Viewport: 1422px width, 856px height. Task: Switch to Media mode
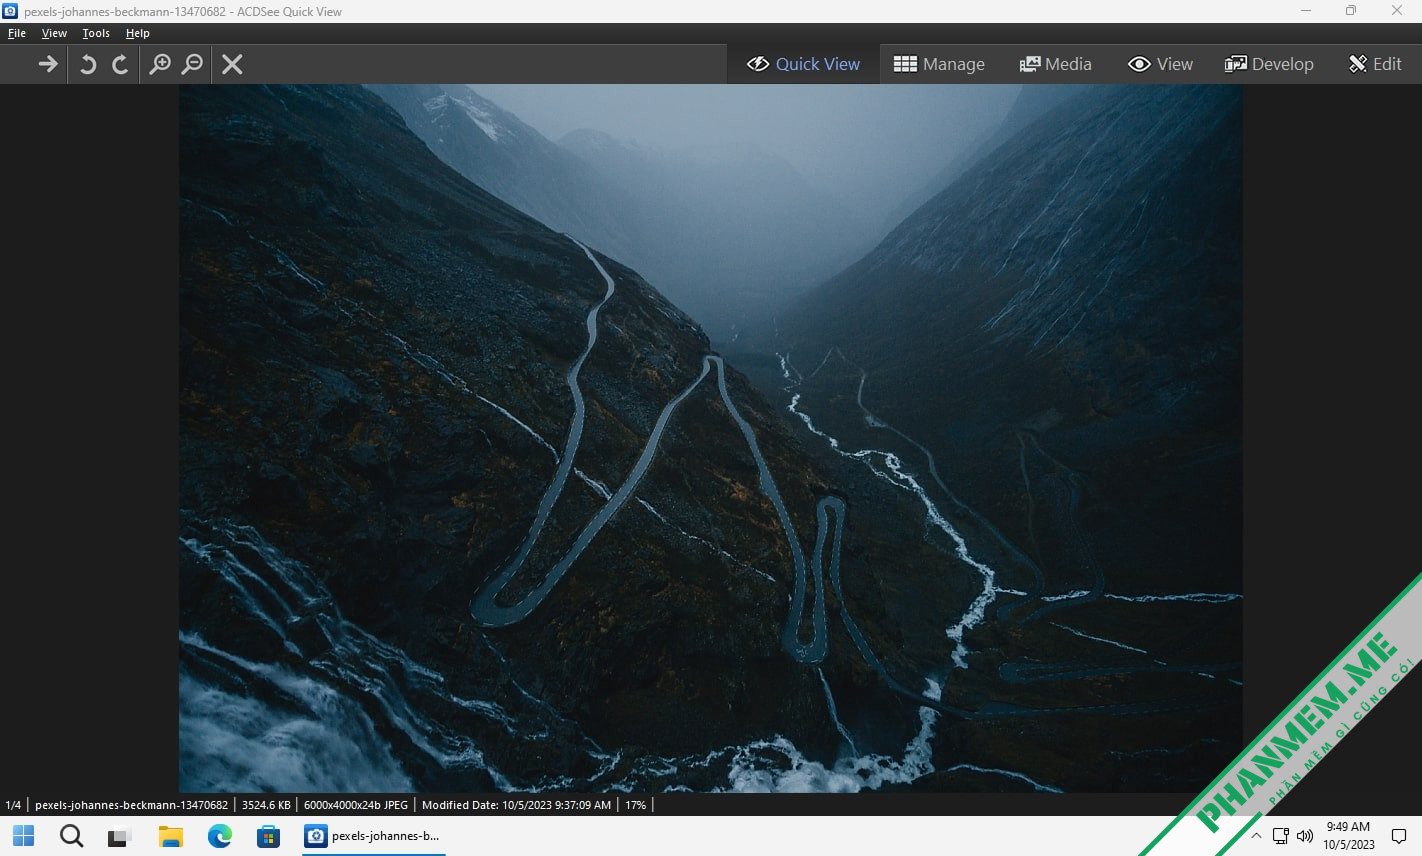point(1055,64)
